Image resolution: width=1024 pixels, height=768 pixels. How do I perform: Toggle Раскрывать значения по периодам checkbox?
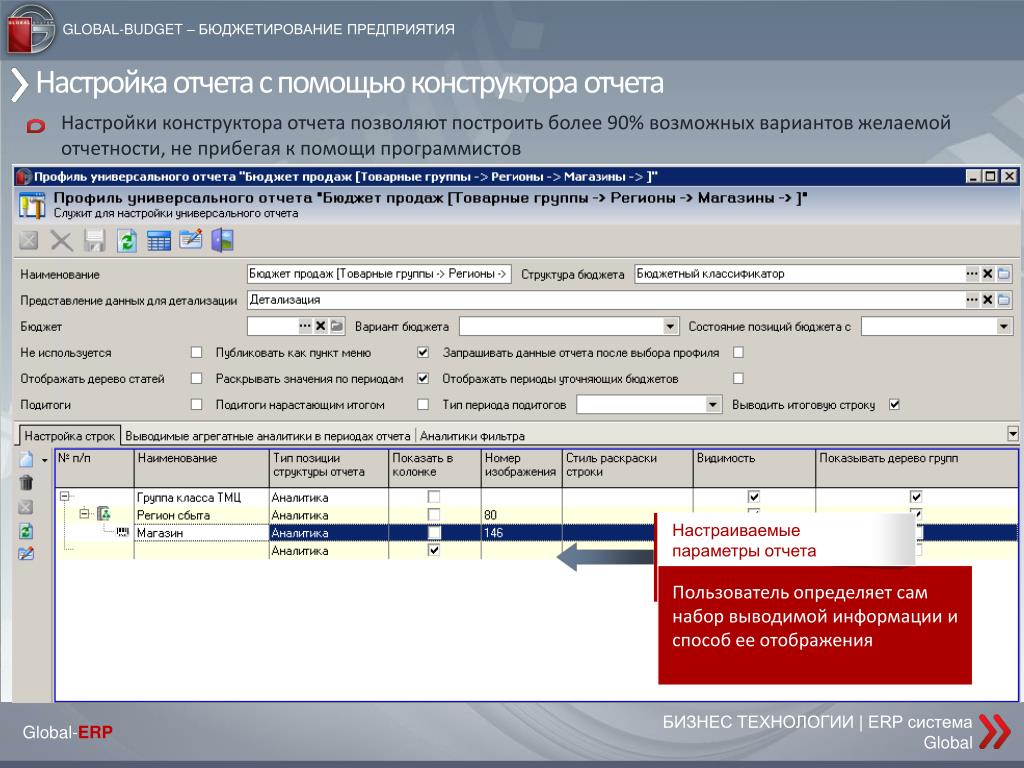point(423,379)
